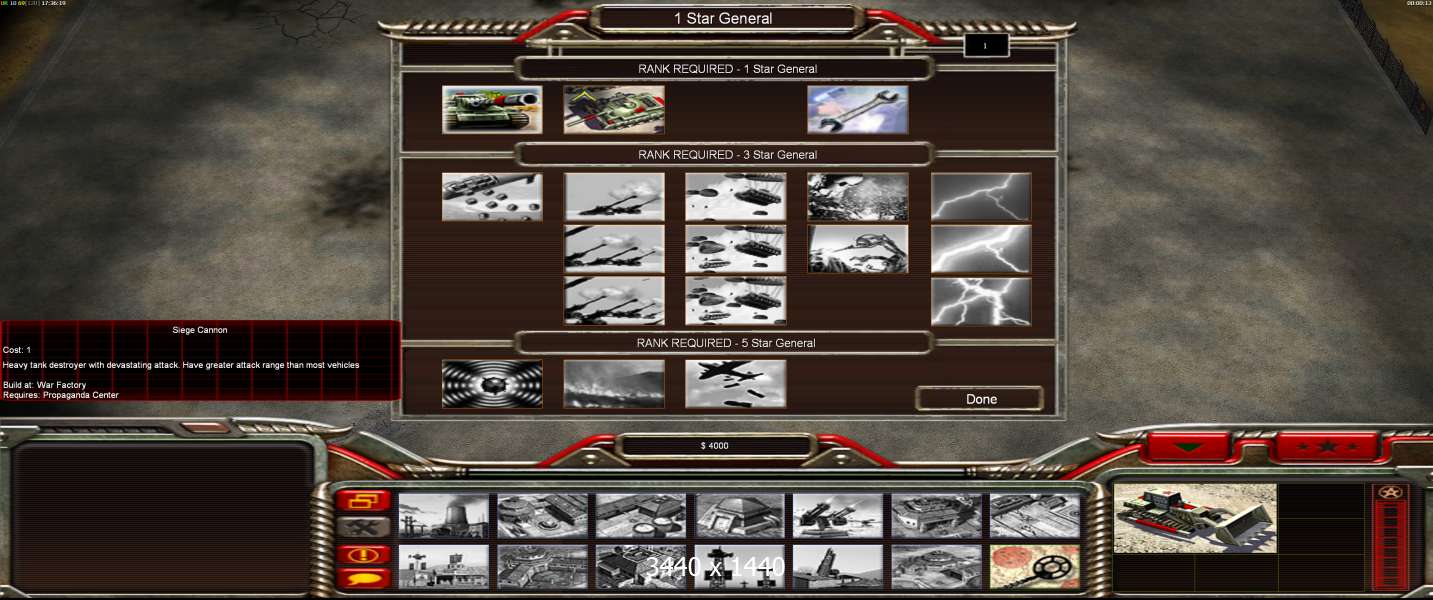1433x600 pixels.
Task: Pick the multiple lightning bolts power
Action: click(981, 301)
